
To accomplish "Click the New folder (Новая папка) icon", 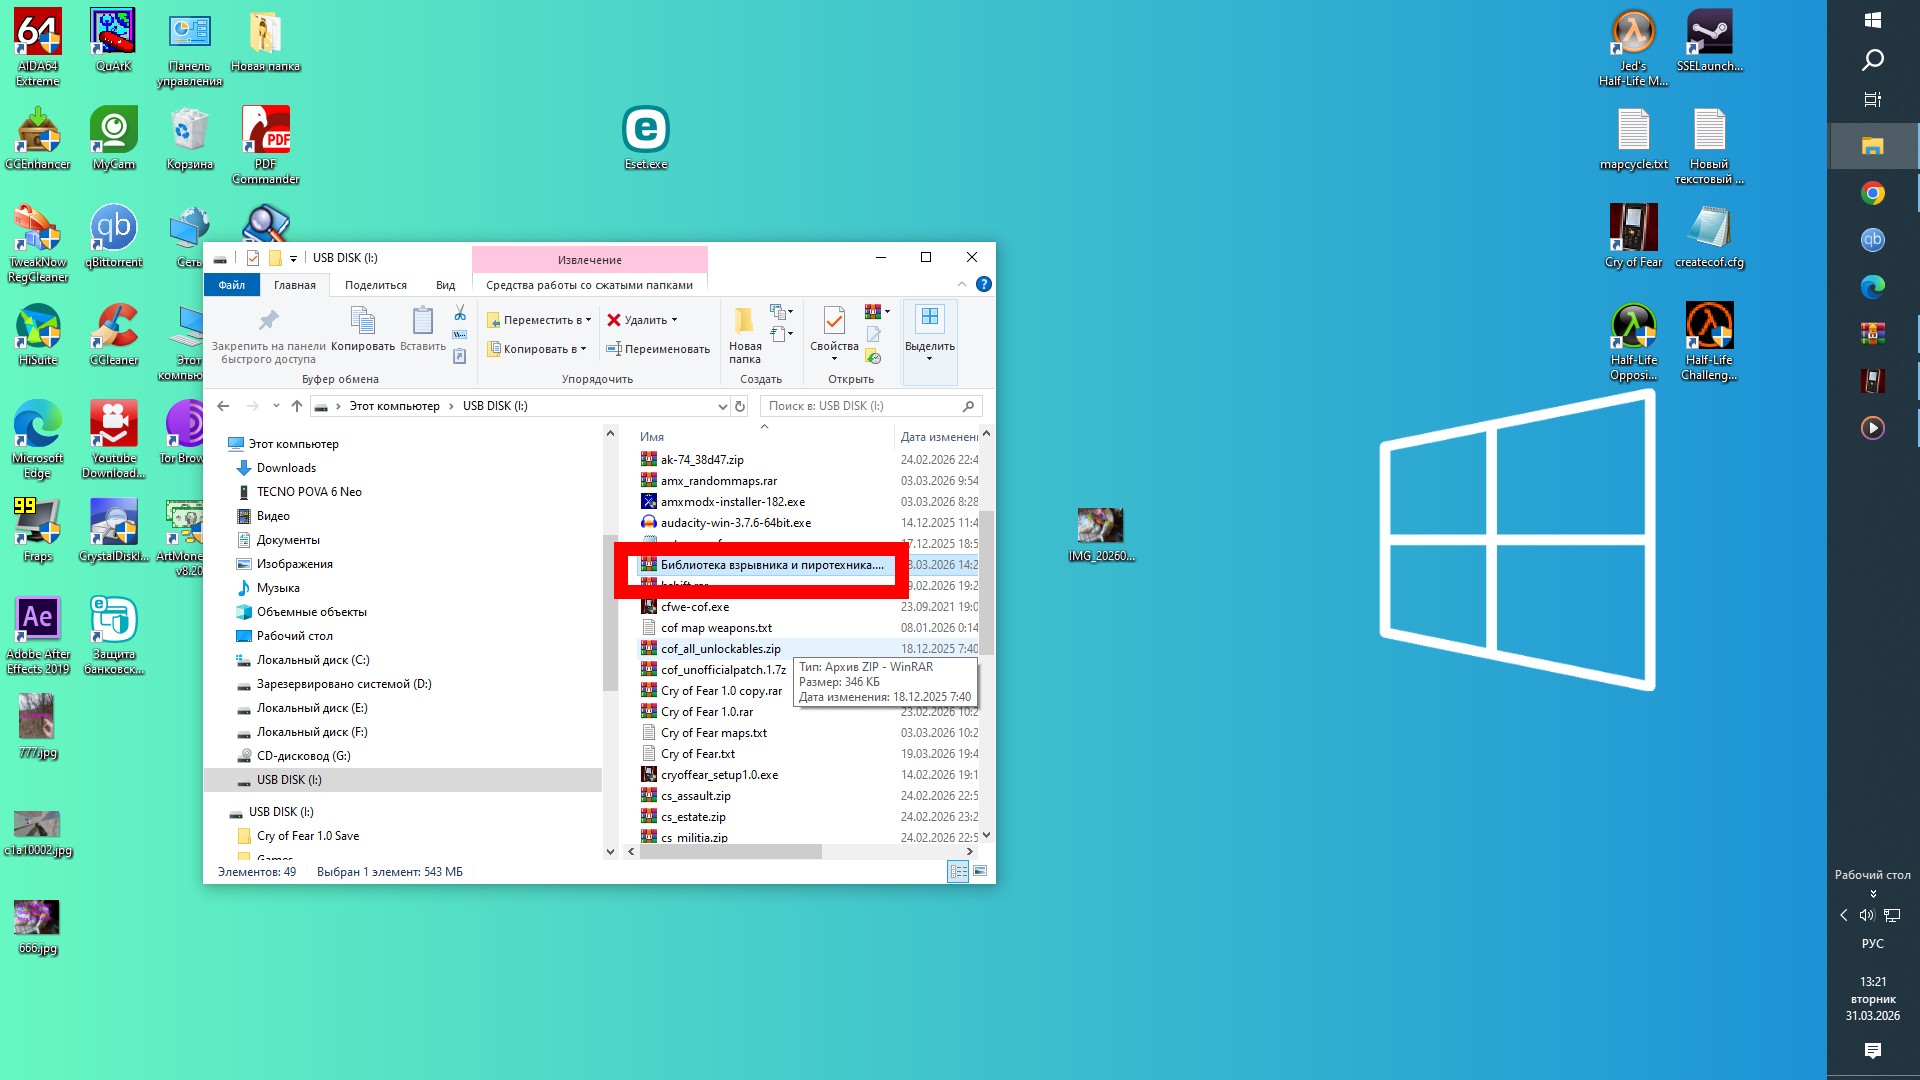I will pos(744,334).
